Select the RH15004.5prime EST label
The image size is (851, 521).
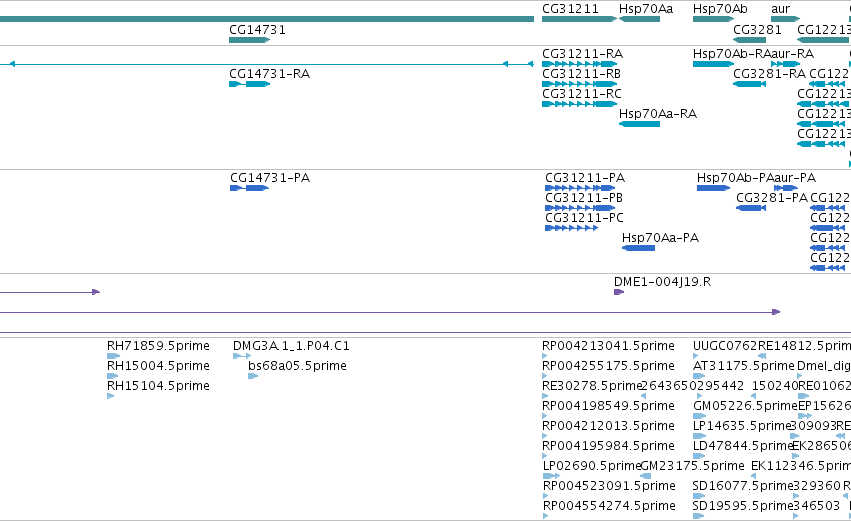click(x=158, y=366)
